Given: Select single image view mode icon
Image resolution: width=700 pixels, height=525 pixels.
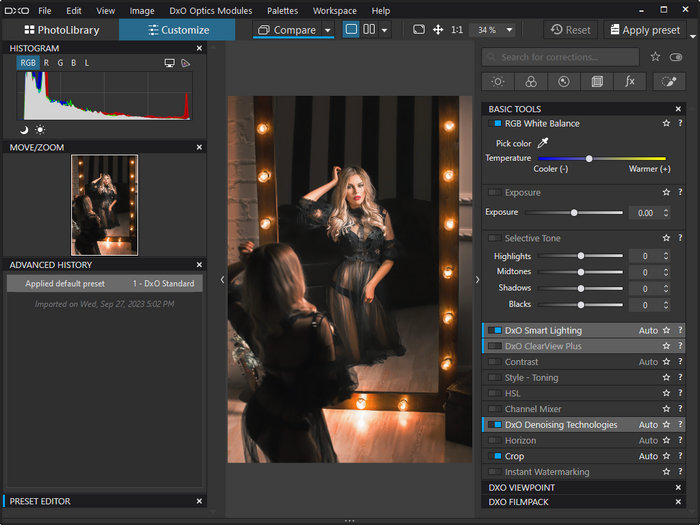Looking at the screenshot, I should pos(351,30).
